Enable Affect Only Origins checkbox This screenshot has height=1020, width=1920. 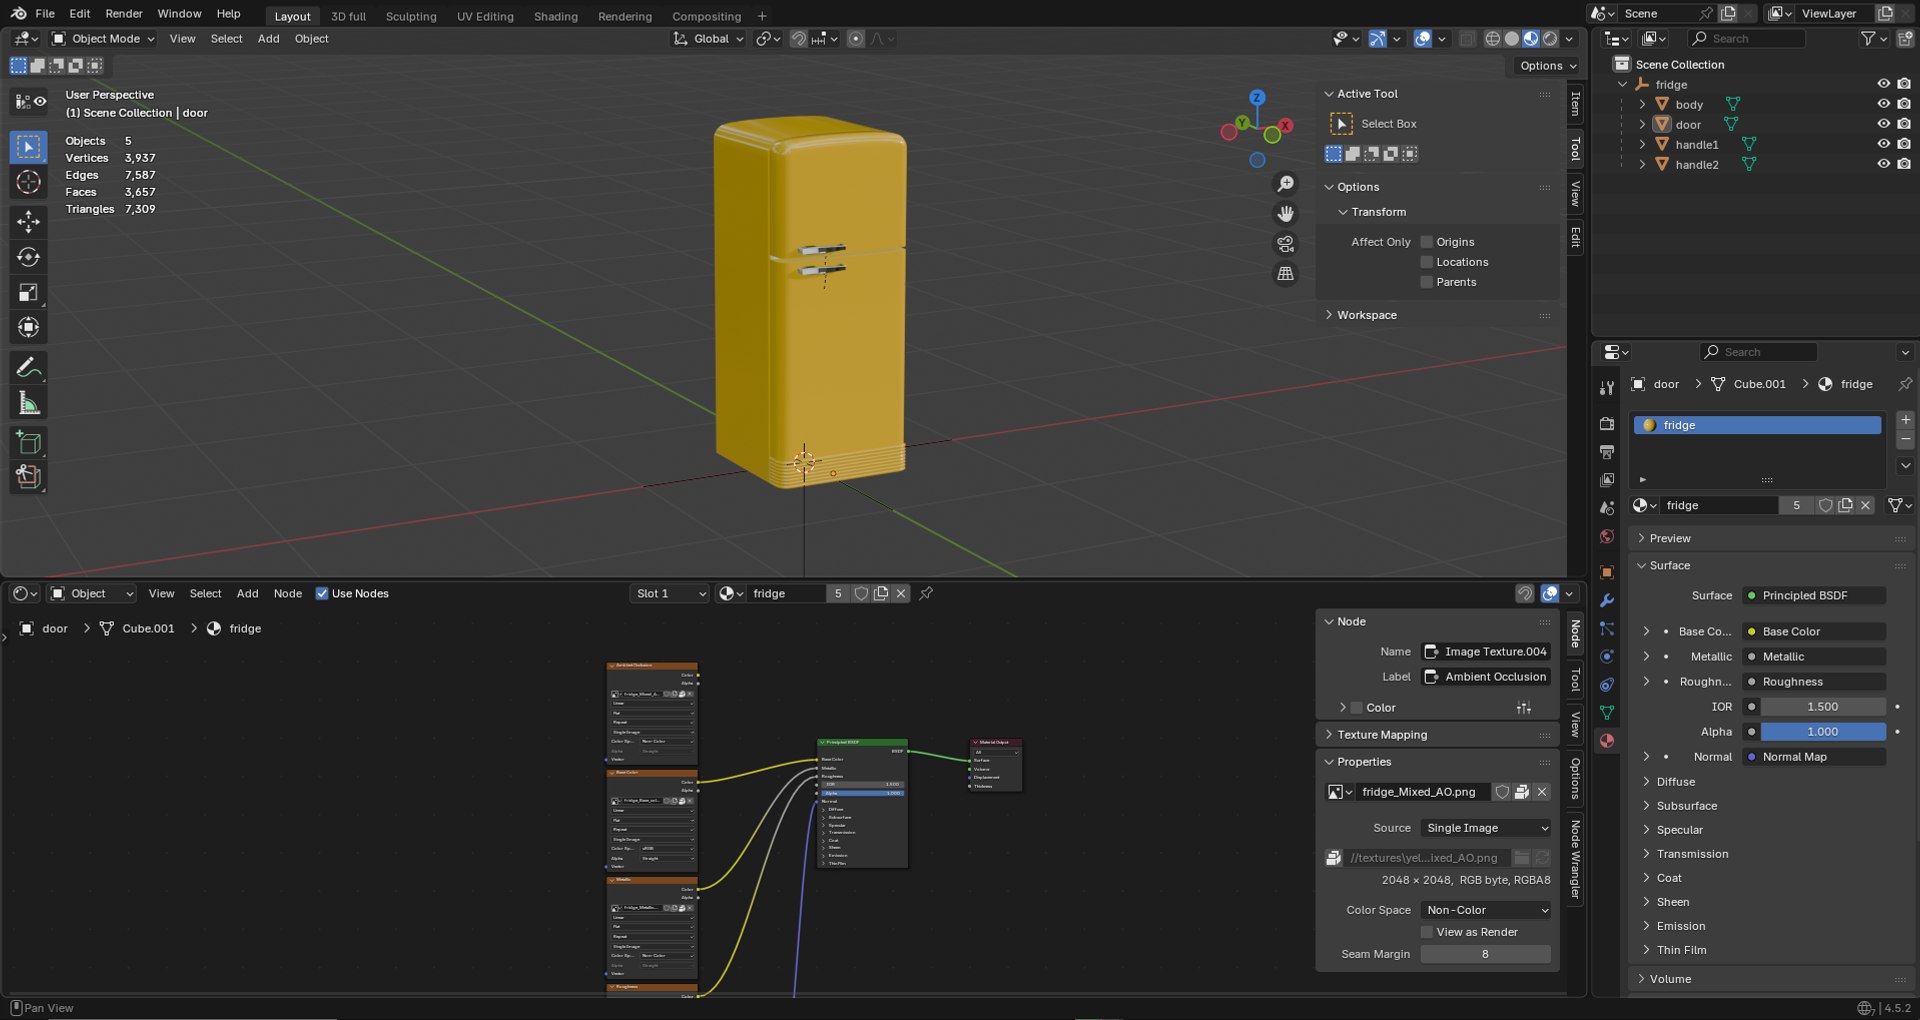click(x=1427, y=242)
